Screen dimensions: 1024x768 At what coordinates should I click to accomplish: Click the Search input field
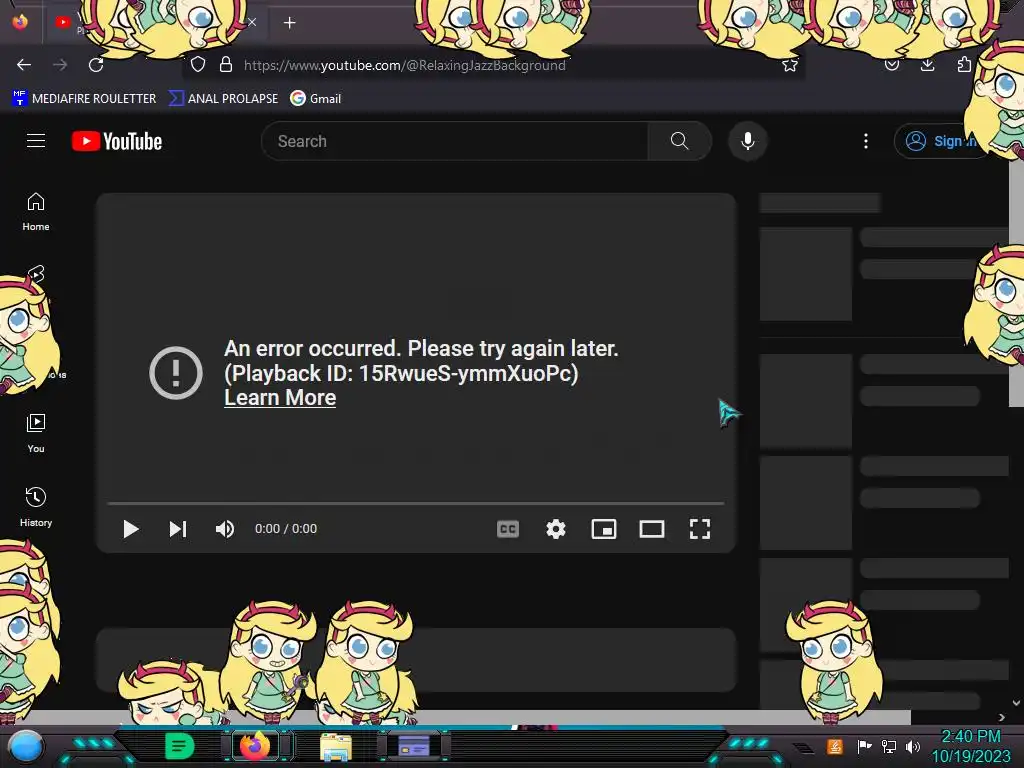point(455,141)
